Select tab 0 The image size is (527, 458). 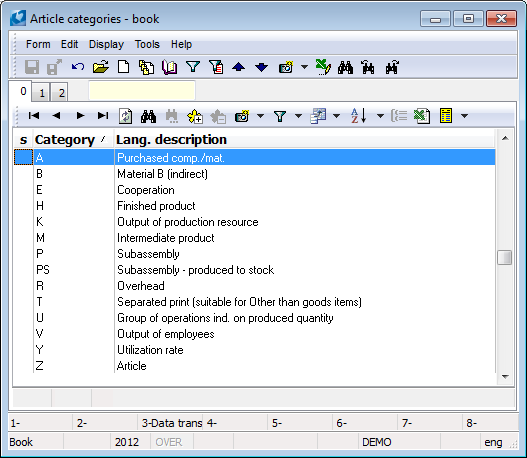pos(22,91)
